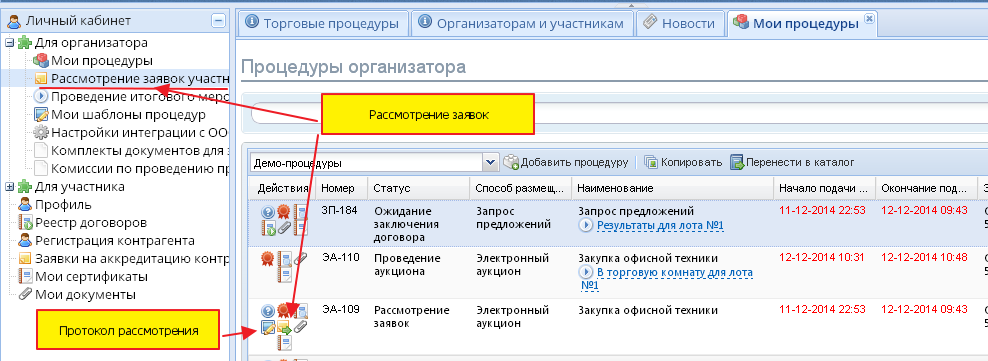Click the bottom notebook icon in row ЭА-109
988x361 pixels.
(284, 343)
